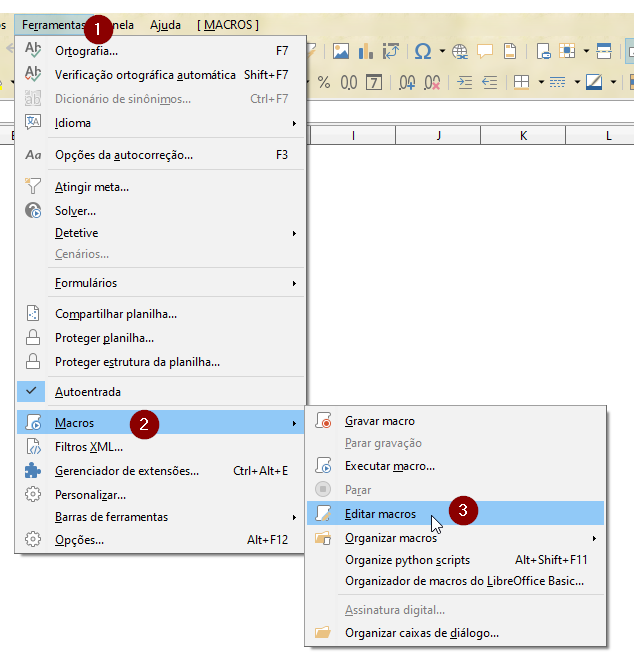The image size is (634, 668).
Task: Open freeze rows and columns dropdown
Action: [586, 51]
